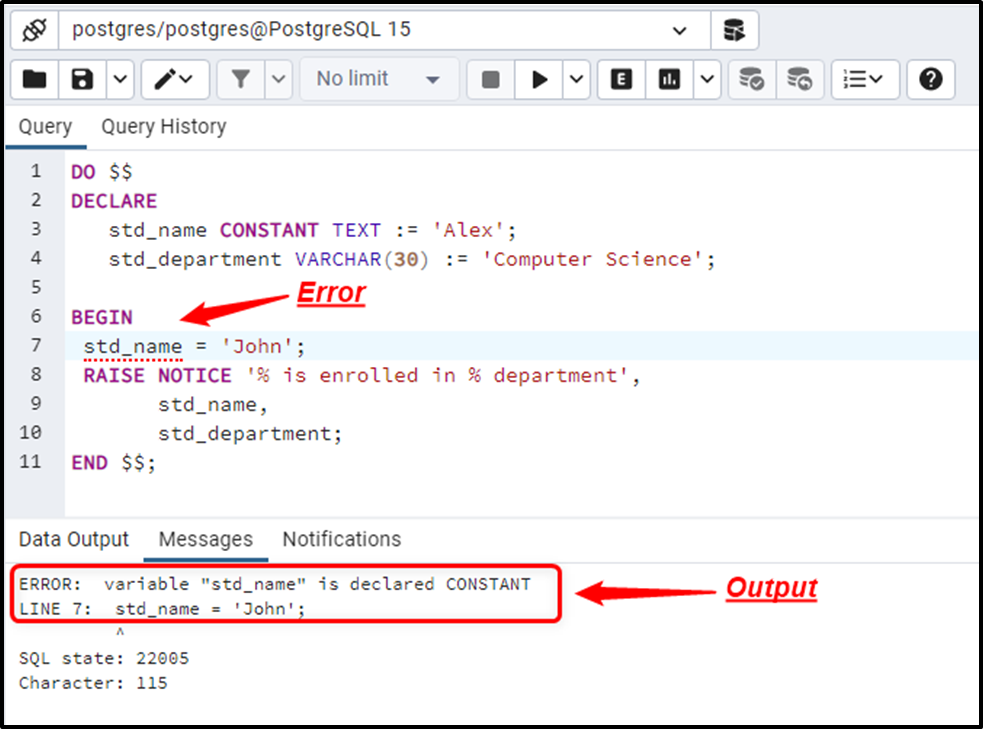This screenshot has width=983, height=729.
Task: Commit the current transaction
Action: pyautogui.click(x=751, y=79)
